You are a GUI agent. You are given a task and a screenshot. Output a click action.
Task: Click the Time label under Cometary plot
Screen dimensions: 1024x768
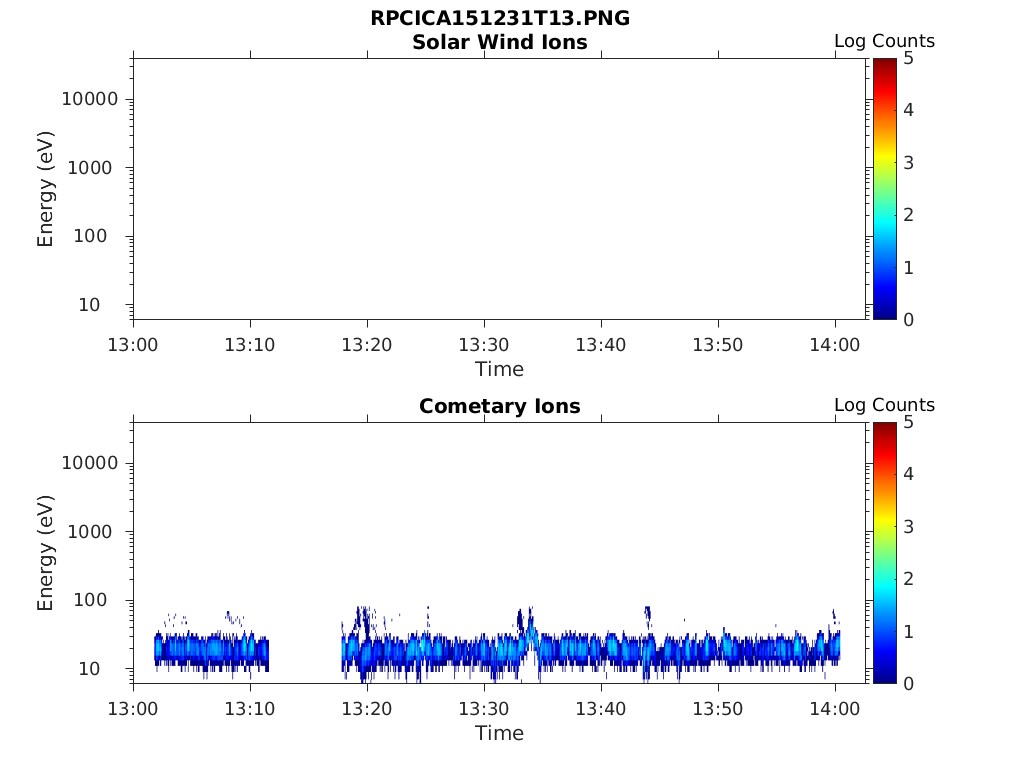click(x=500, y=733)
